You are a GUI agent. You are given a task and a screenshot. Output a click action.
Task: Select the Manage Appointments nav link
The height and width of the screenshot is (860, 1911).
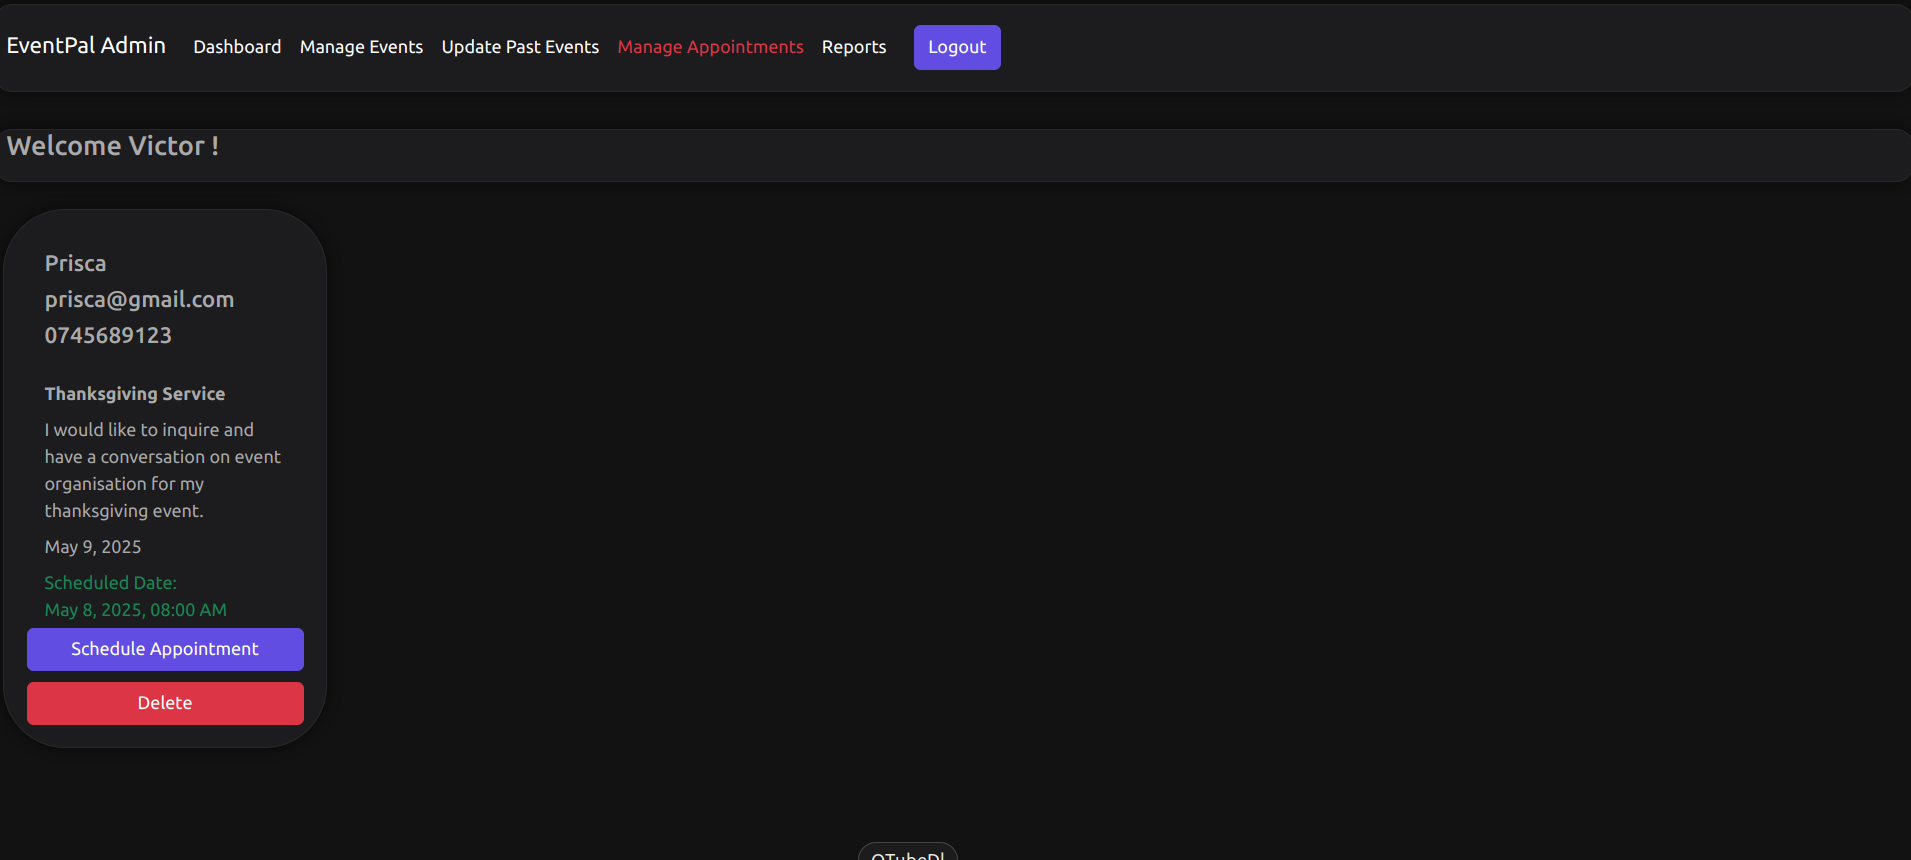[710, 47]
